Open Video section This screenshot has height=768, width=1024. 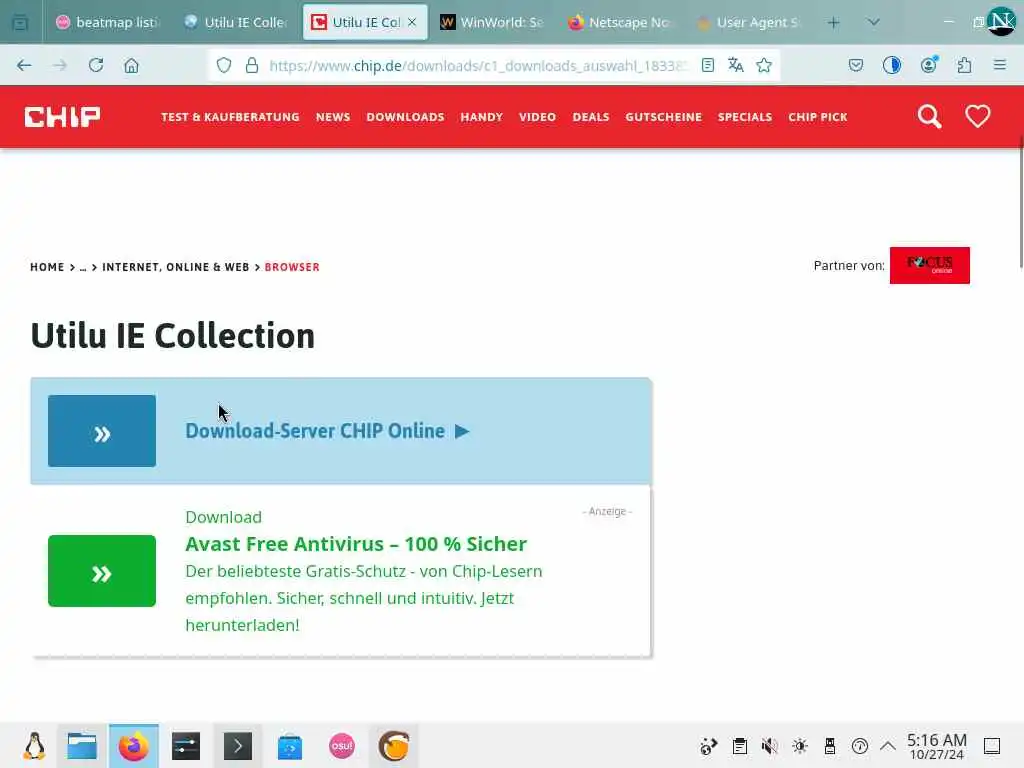click(537, 117)
